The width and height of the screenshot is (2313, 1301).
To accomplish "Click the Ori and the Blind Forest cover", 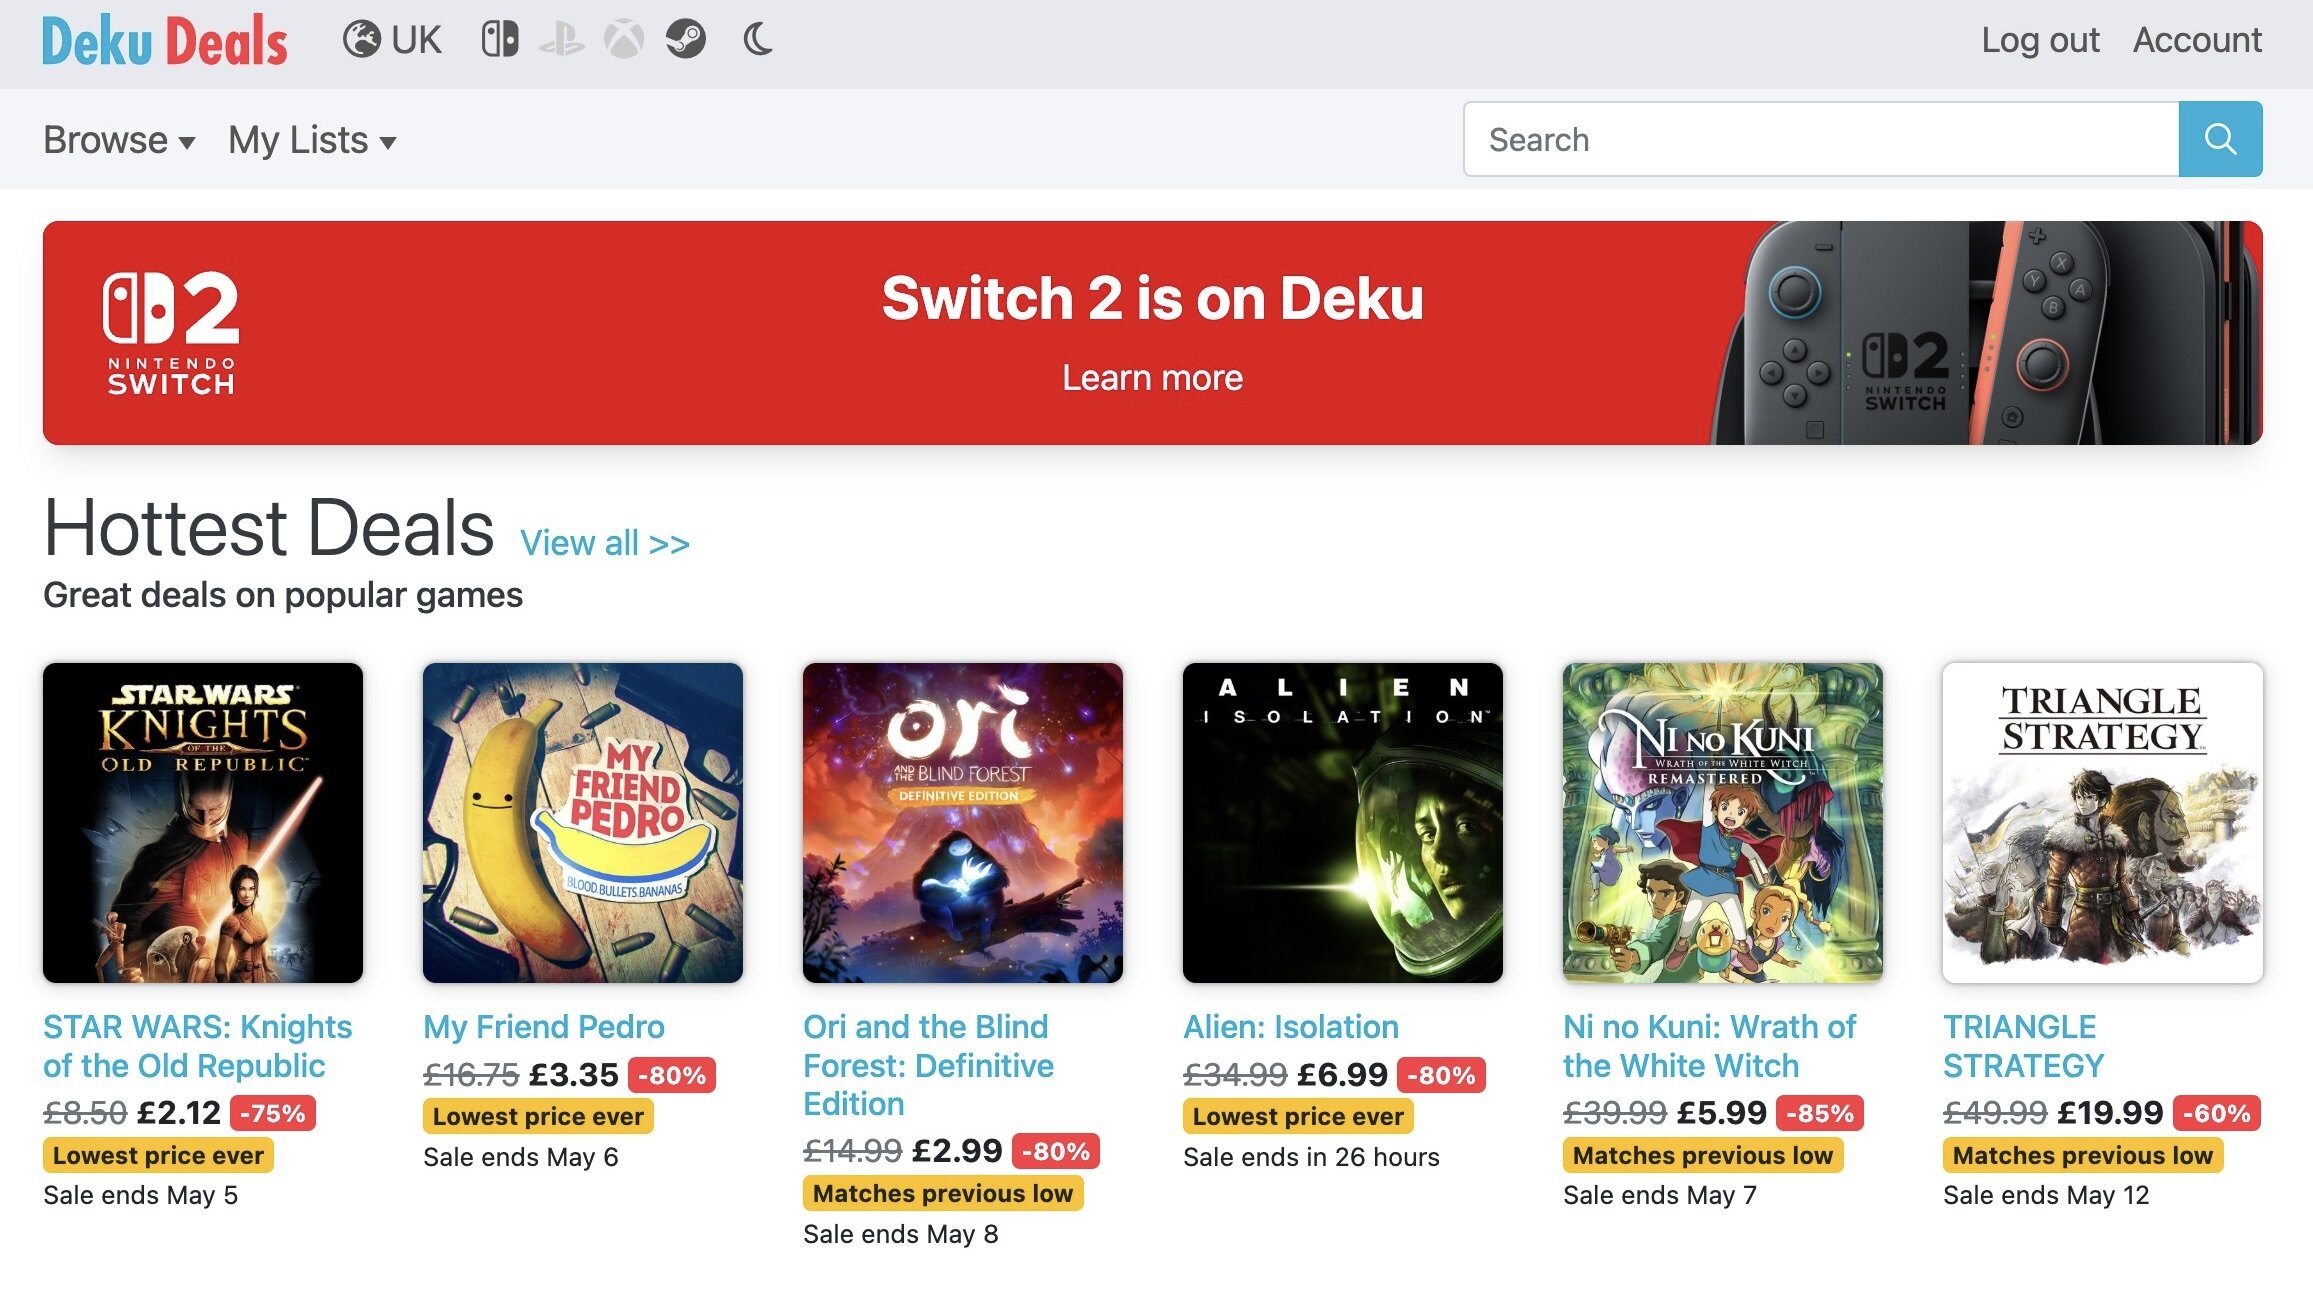I will coord(962,822).
